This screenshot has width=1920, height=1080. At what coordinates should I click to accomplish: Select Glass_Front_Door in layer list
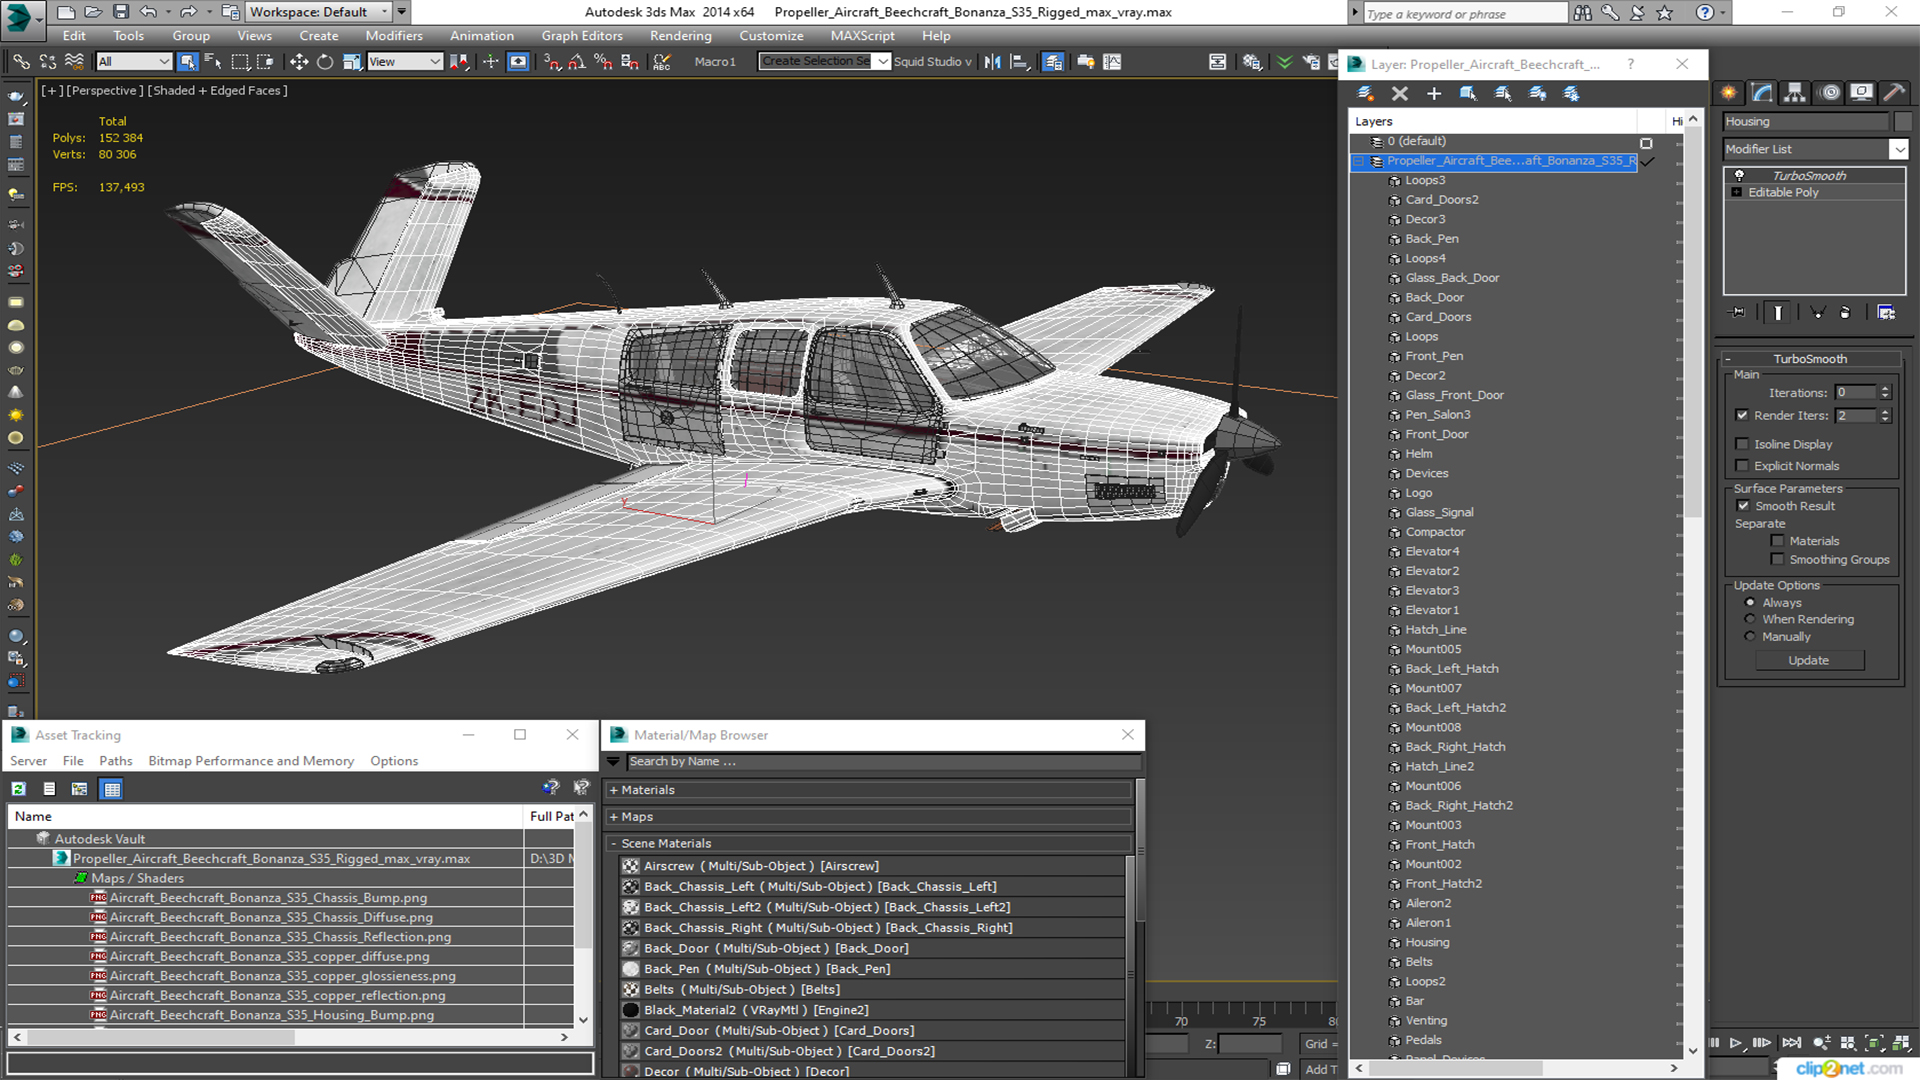tap(1454, 395)
